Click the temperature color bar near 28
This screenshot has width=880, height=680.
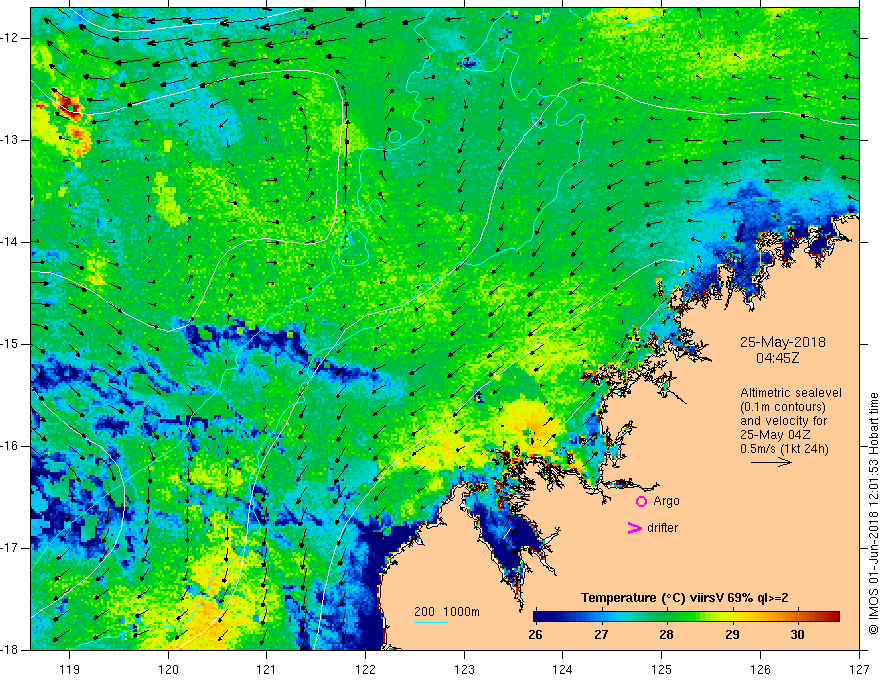667,617
